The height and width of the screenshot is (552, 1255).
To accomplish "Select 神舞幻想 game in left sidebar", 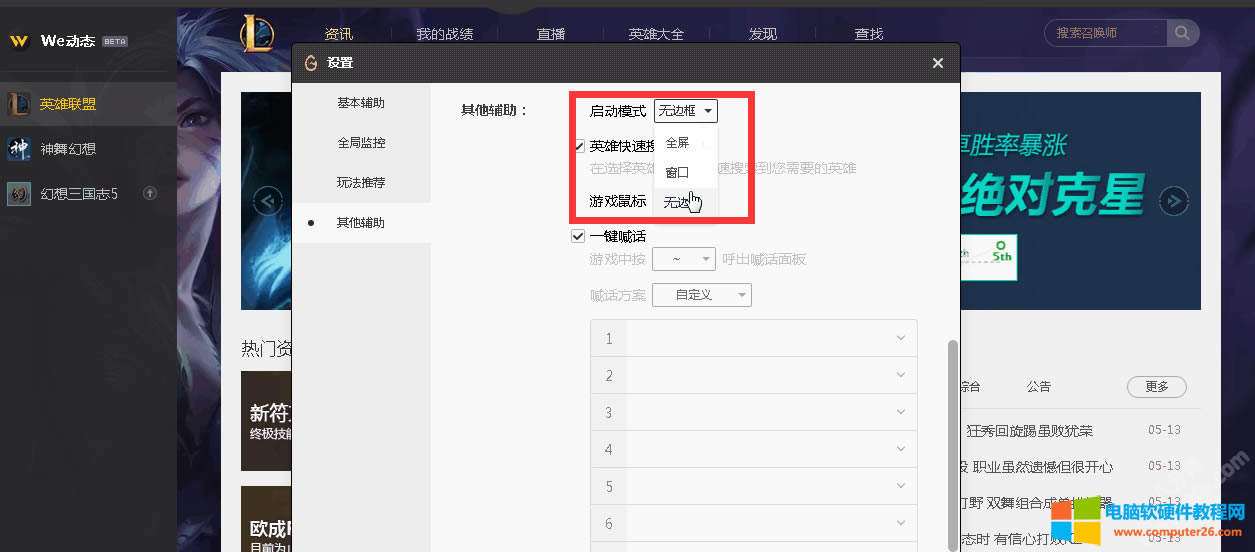I will coord(88,149).
